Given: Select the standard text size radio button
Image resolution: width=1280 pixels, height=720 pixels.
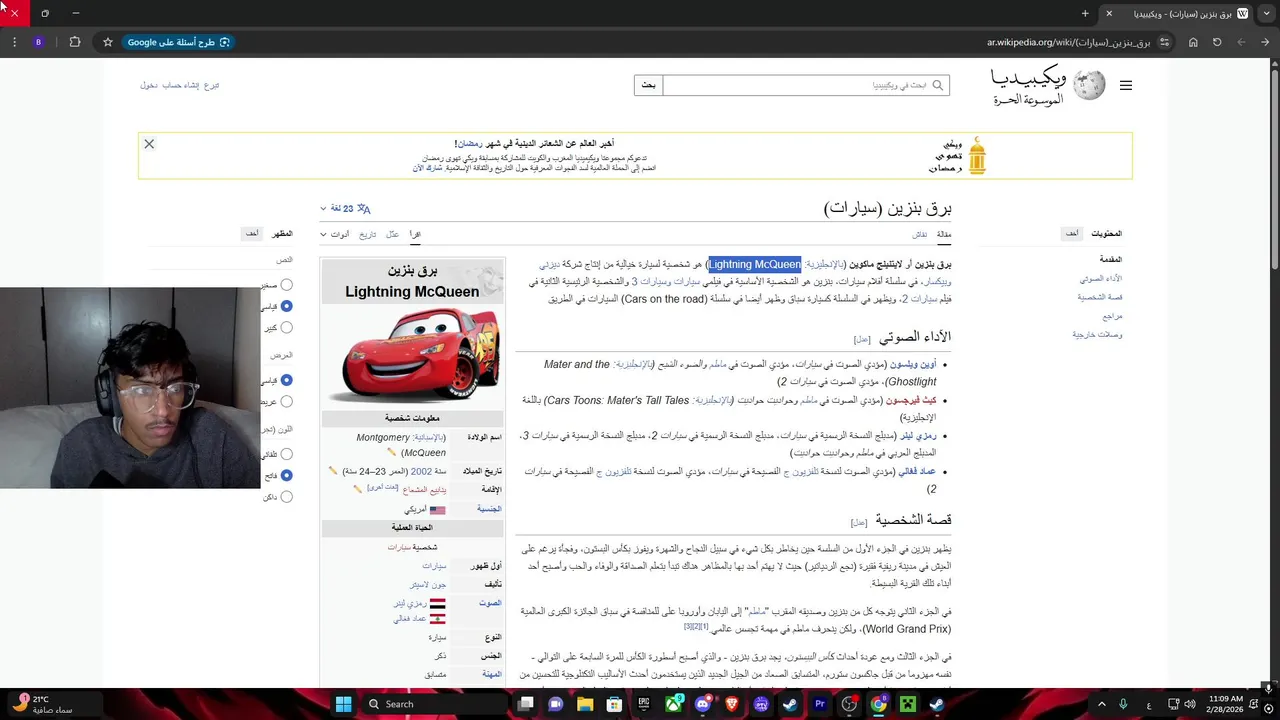Looking at the screenshot, I should pos(286,306).
